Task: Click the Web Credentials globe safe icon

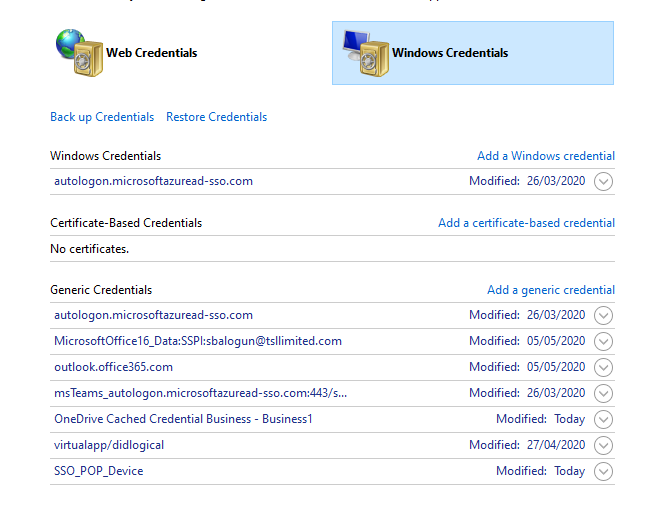Action: coord(79,53)
